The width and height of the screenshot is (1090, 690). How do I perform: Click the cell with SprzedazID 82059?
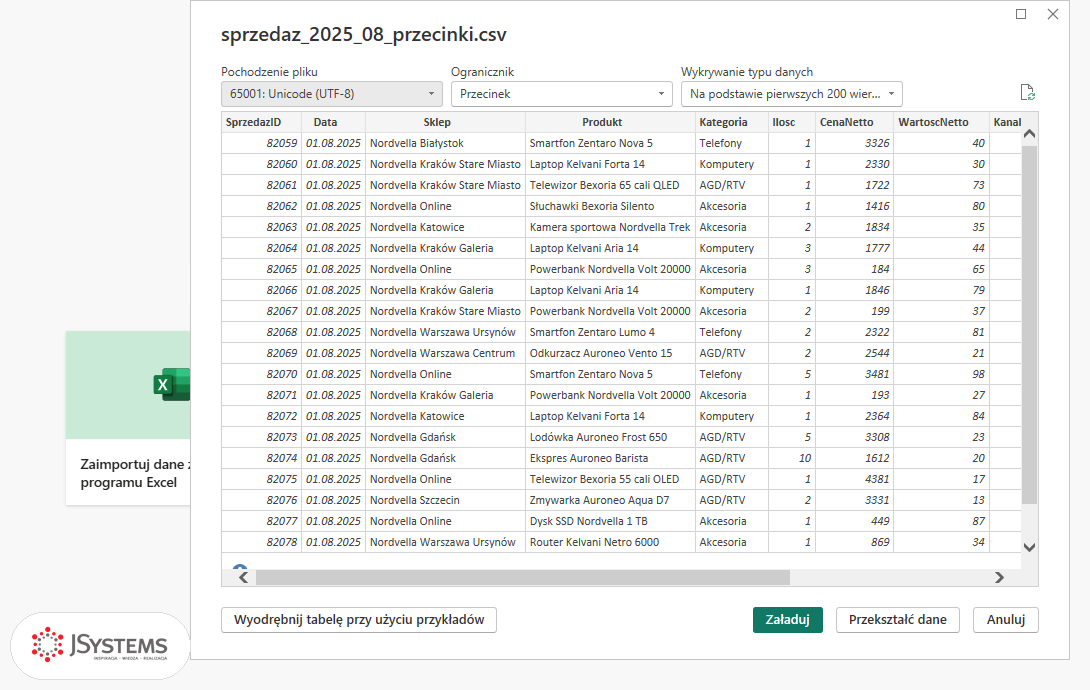tap(261, 143)
